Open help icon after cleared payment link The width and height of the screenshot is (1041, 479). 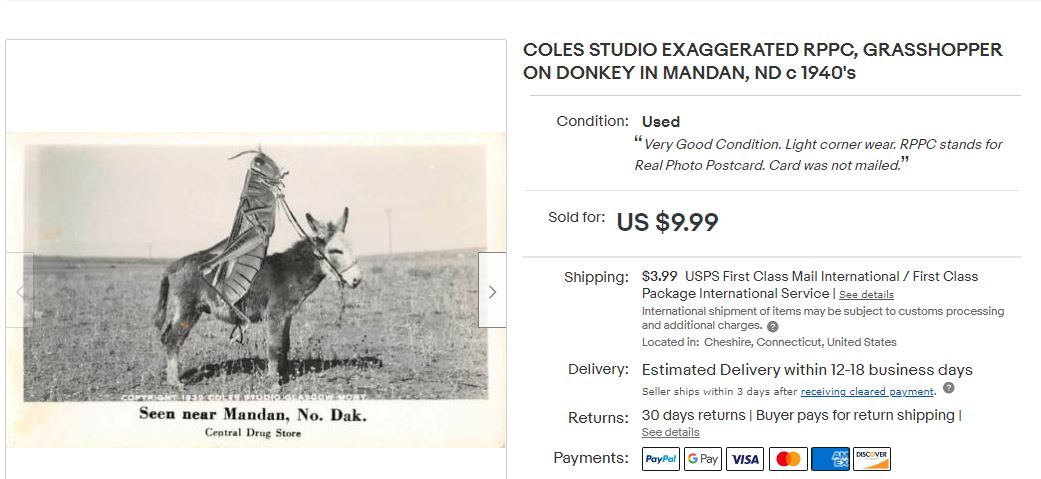(948, 388)
